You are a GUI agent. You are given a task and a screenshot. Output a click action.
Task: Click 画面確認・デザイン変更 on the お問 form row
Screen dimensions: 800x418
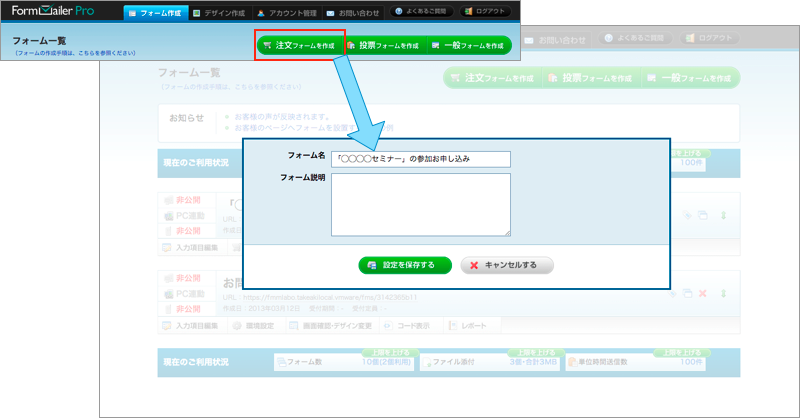tap(331, 326)
